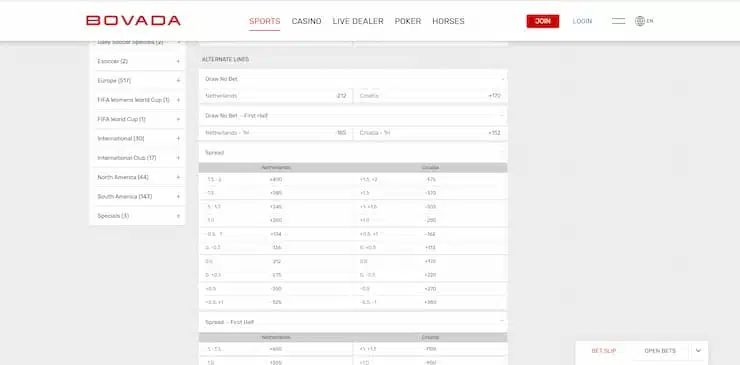Open the Login link
This screenshot has height=365, width=740.
[x=582, y=21]
